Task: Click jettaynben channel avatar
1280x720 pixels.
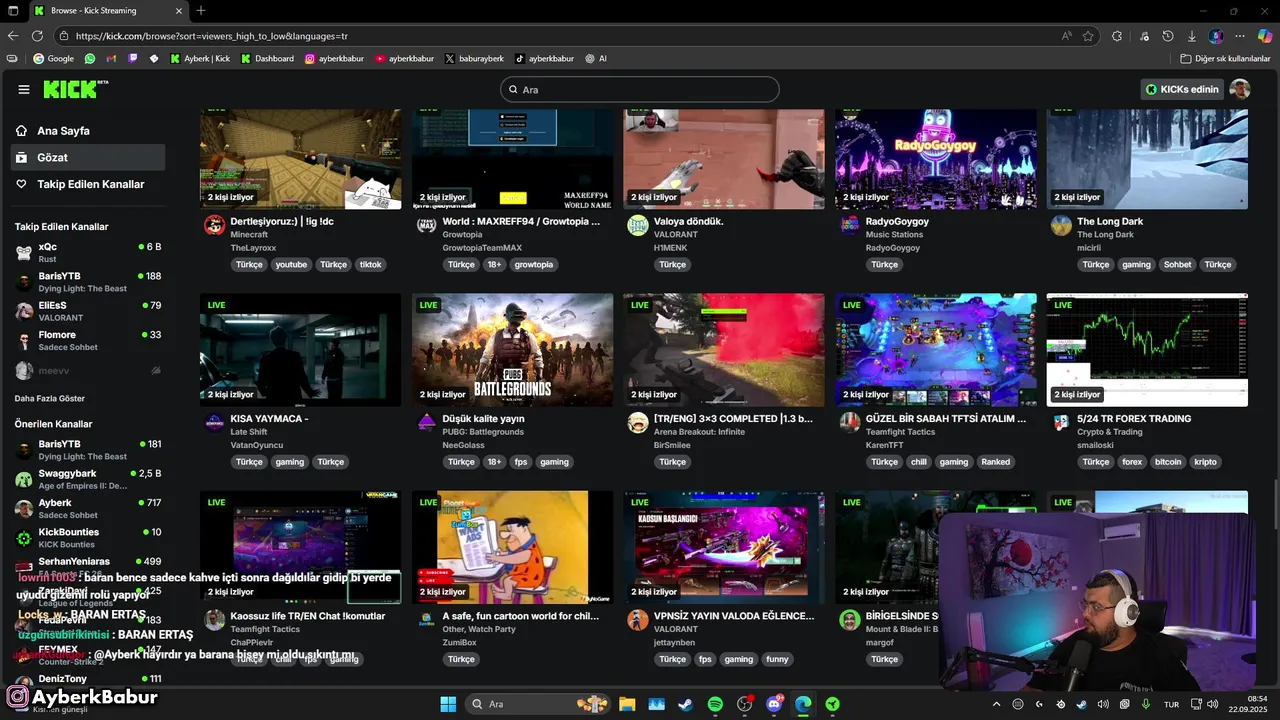Action: tap(638, 620)
